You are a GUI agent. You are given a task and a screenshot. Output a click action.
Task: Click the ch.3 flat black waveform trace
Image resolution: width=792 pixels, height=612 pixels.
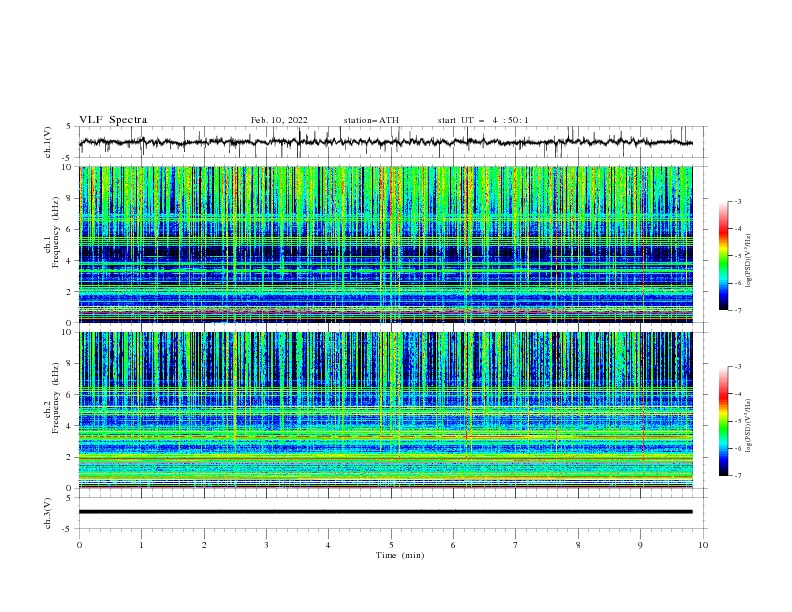tap(385, 512)
